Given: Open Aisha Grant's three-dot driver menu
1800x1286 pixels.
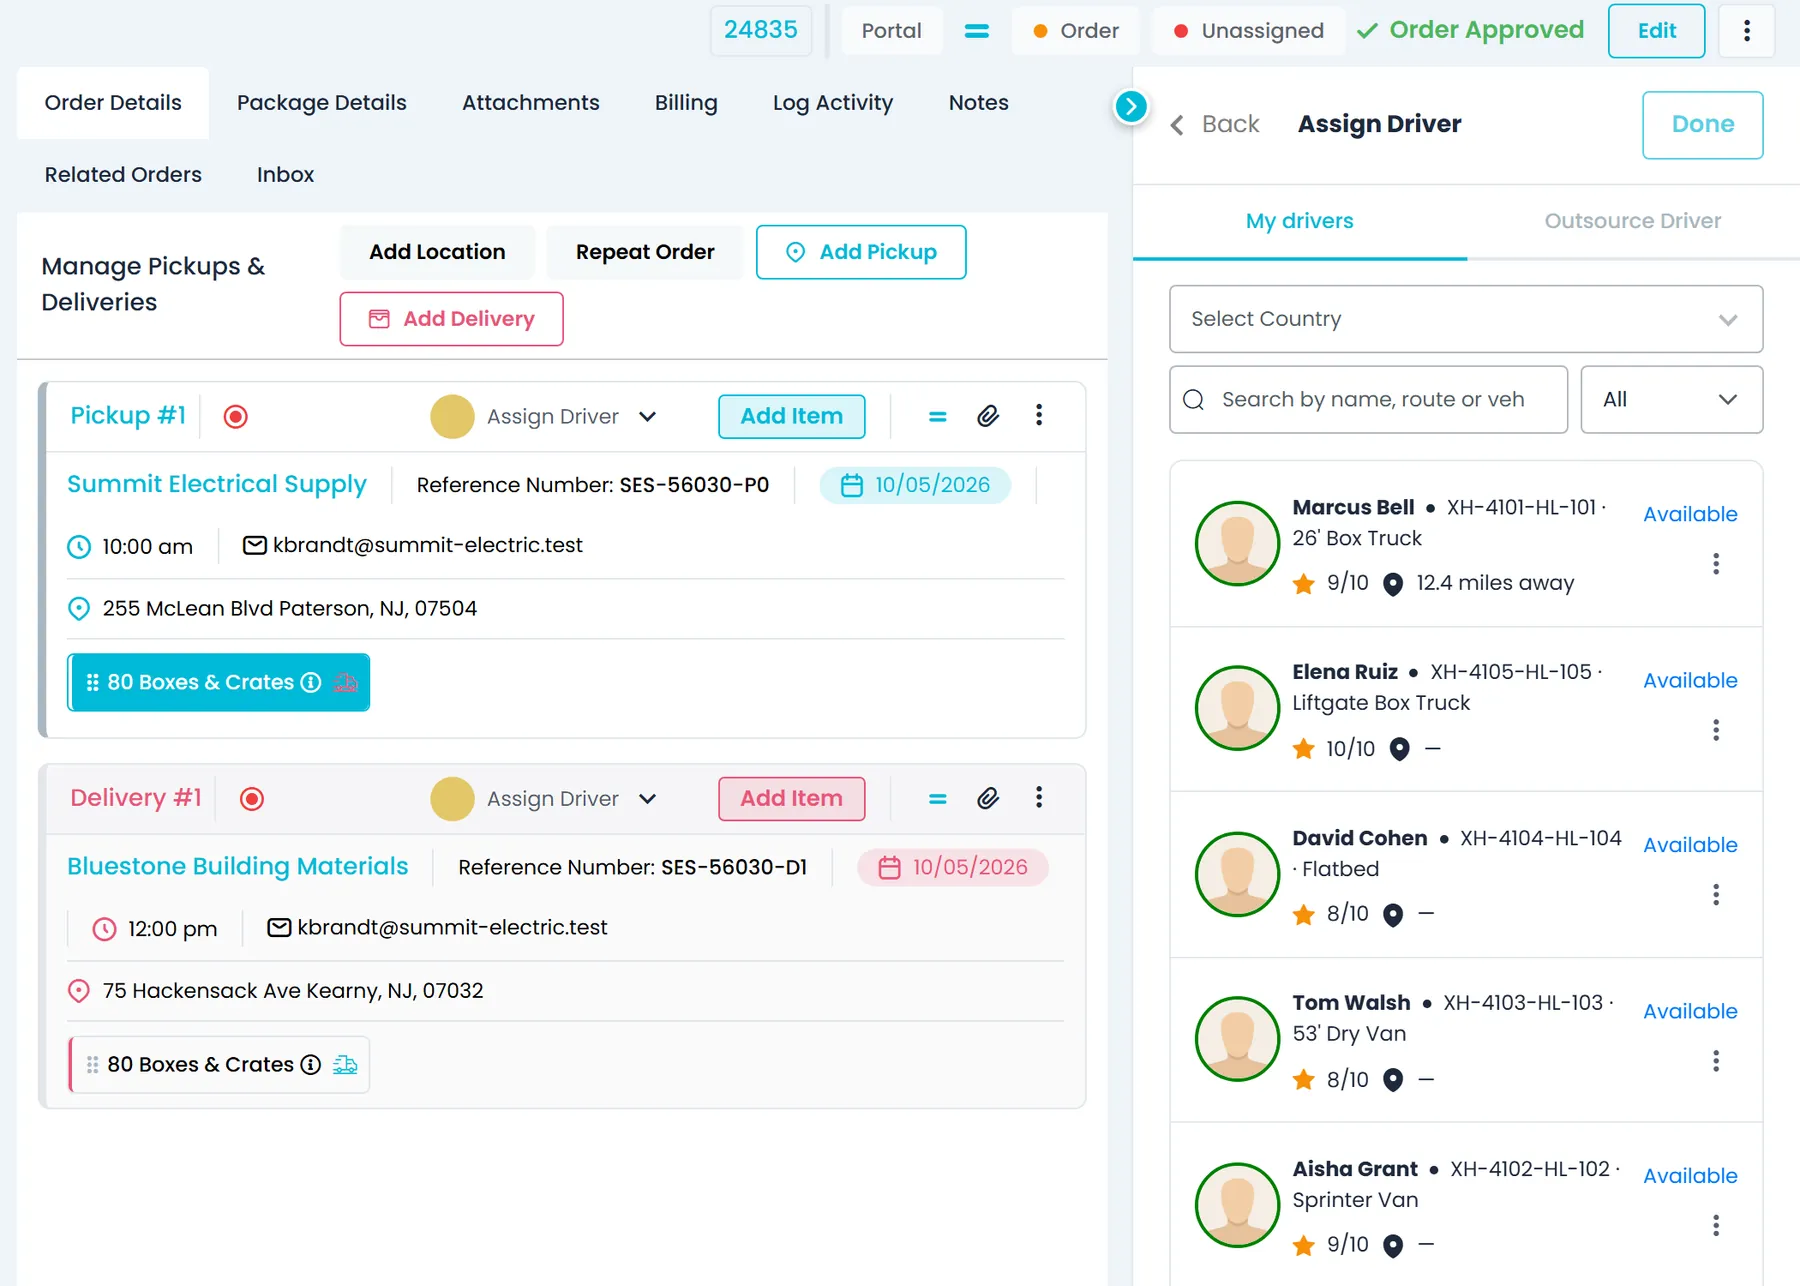Looking at the screenshot, I should (1716, 1226).
